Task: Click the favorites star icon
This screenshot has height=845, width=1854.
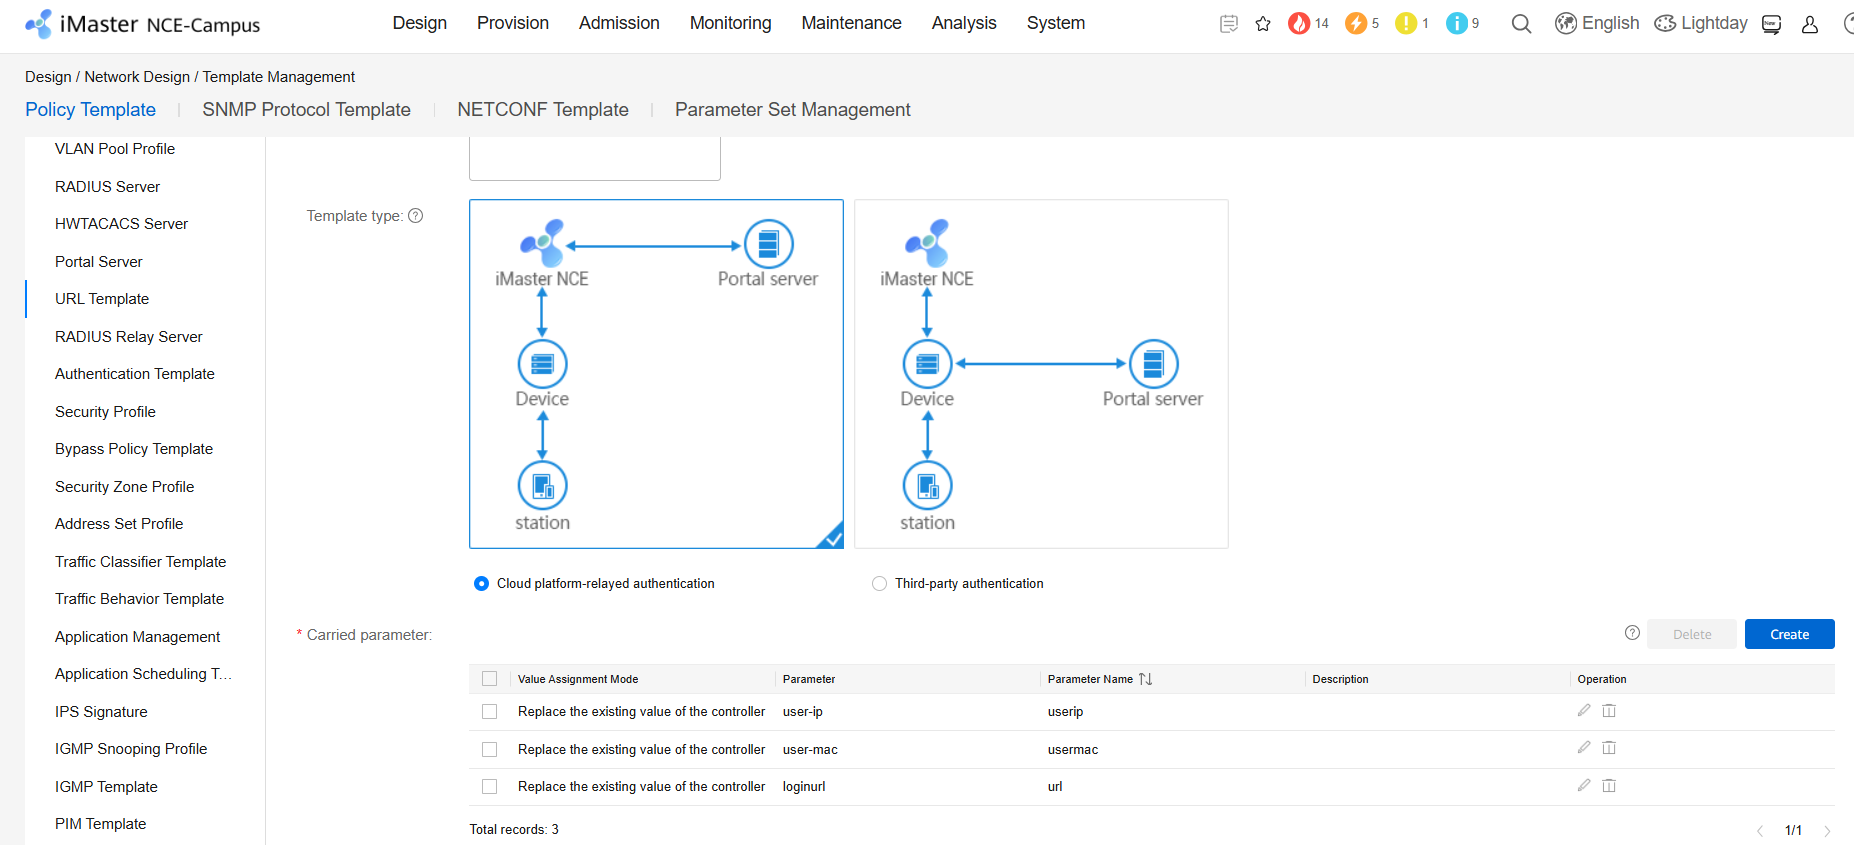Action: [x=1263, y=24]
